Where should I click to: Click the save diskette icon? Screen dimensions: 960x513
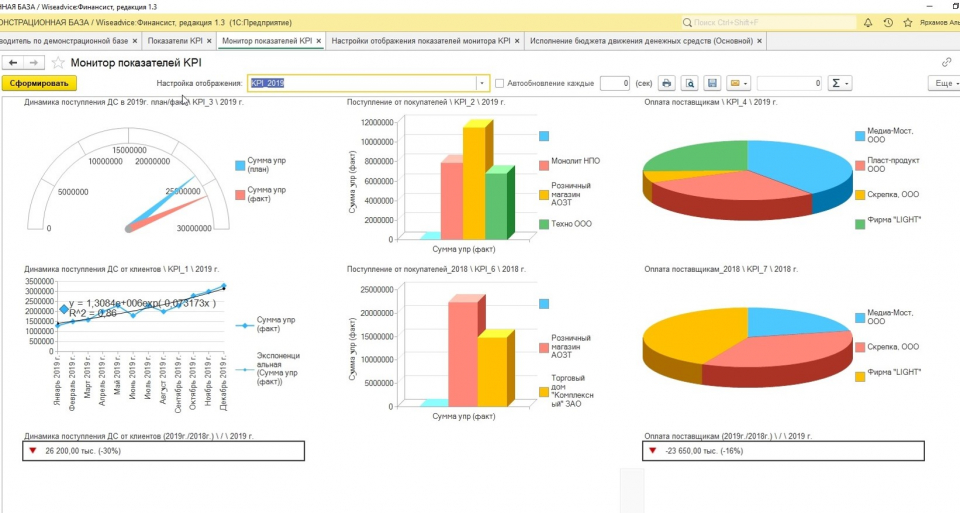point(713,83)
